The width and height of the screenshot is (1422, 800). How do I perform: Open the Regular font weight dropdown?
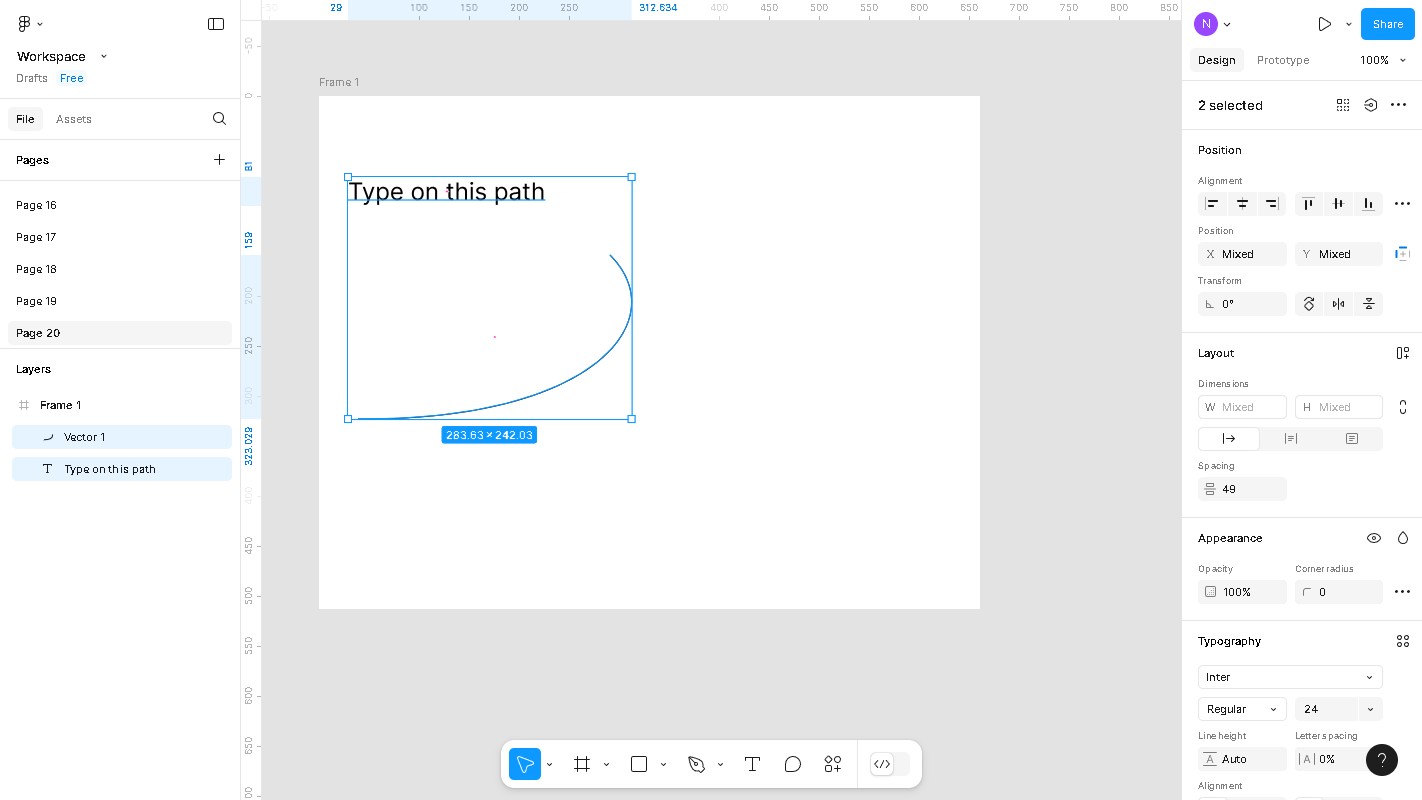pos(1241,709)
